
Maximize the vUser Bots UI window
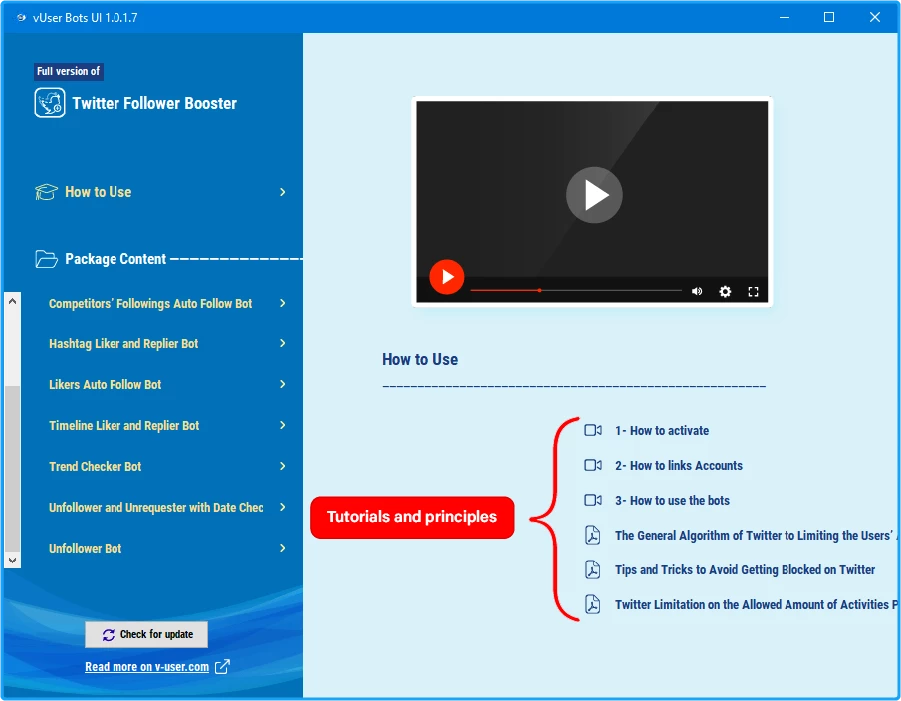(829, 17)
